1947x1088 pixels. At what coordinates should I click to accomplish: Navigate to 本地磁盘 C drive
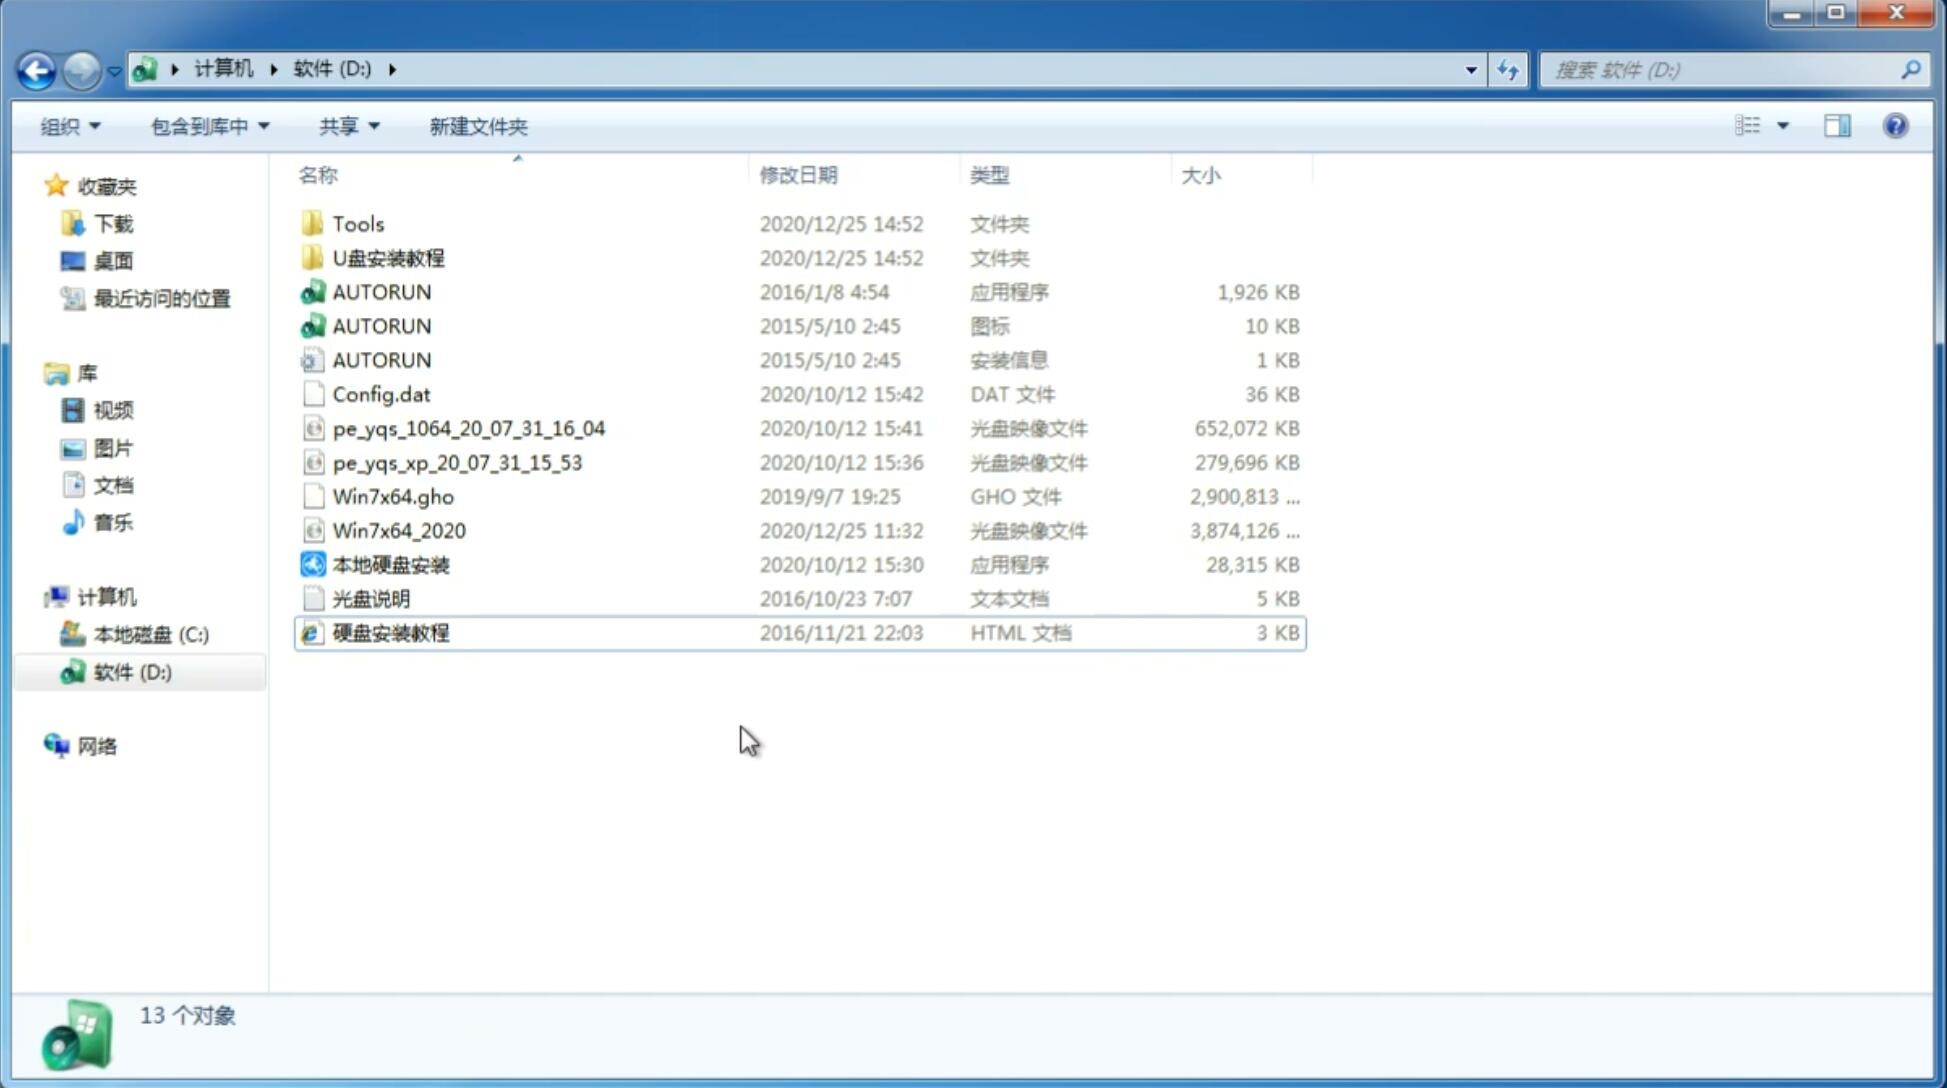coord(151,634)
